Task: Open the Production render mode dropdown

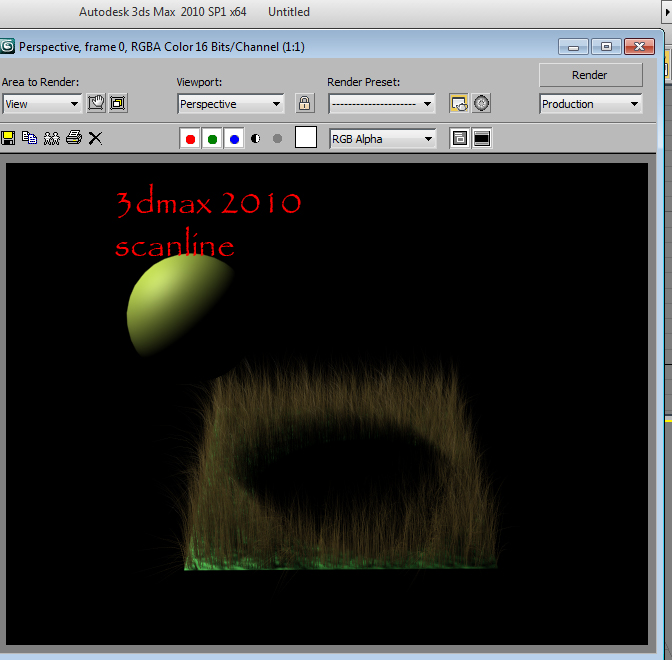Action: (591, 104)
